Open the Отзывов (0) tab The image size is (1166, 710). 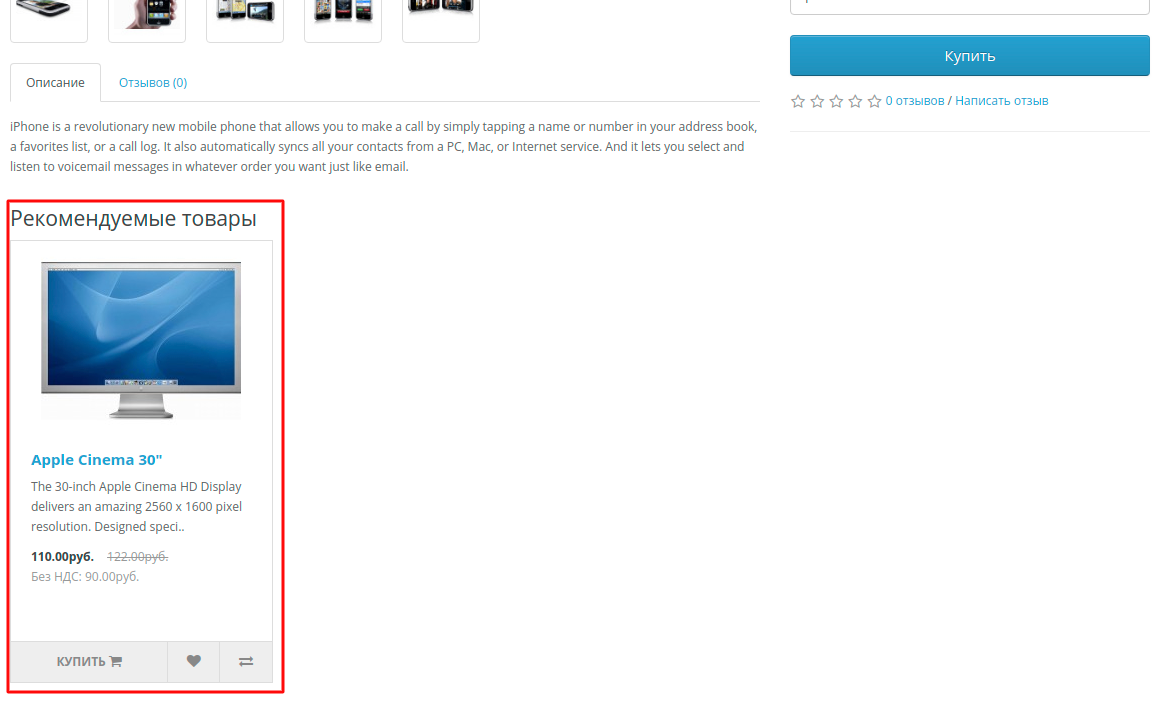tap(153, 83)
